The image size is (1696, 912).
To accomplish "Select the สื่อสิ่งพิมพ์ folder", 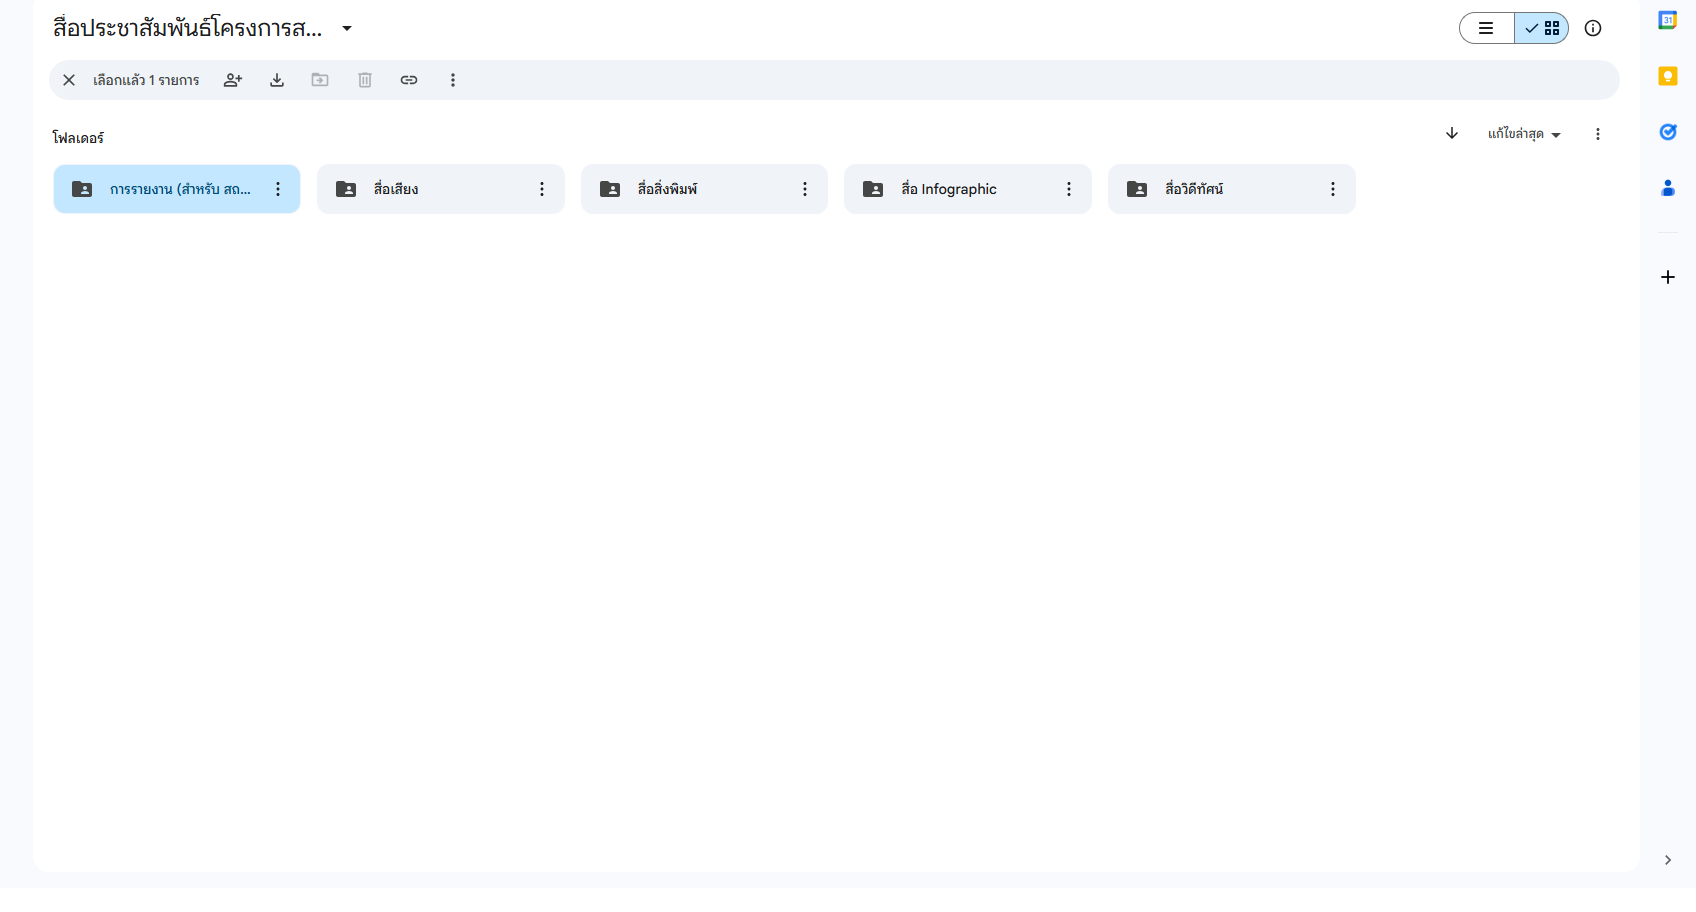I will click(690, 189).
